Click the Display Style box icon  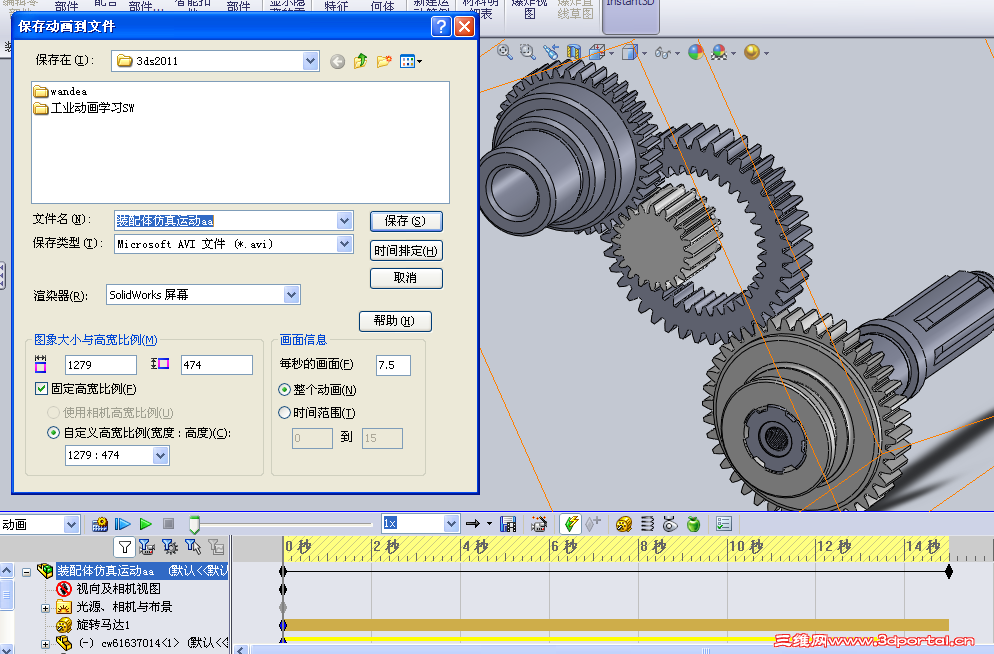coord(629,52)
